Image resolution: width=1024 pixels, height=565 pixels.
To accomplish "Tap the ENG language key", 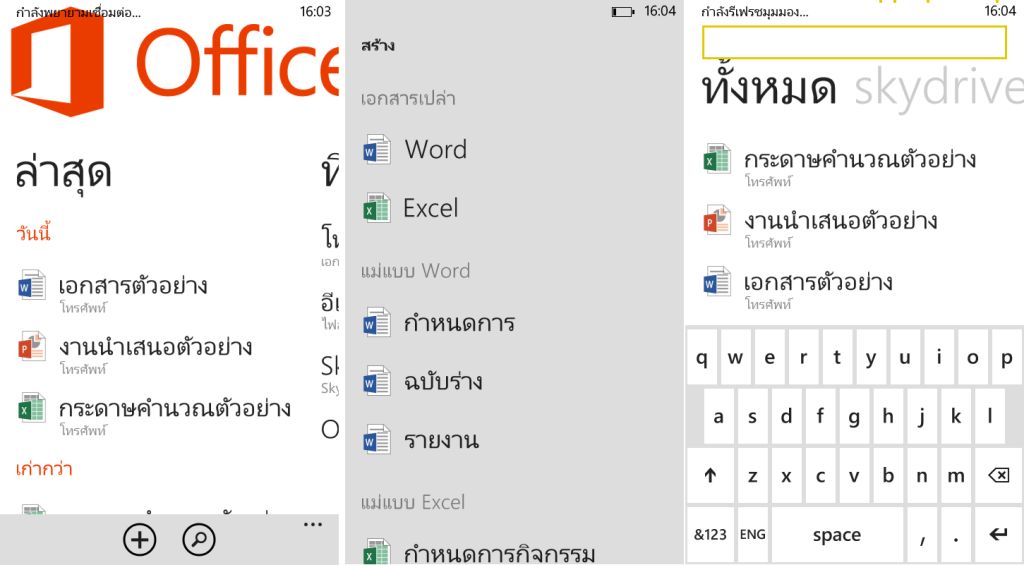I will click(752, 535).
